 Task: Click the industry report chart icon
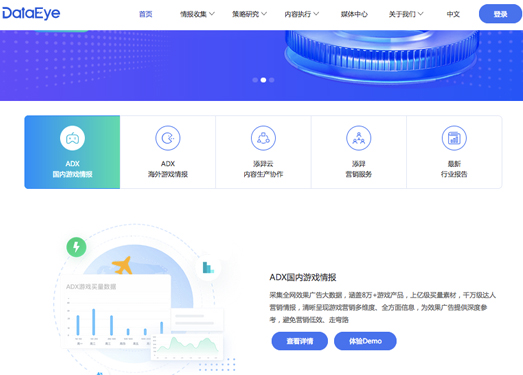pyautogui.click(x=454, y=138)
